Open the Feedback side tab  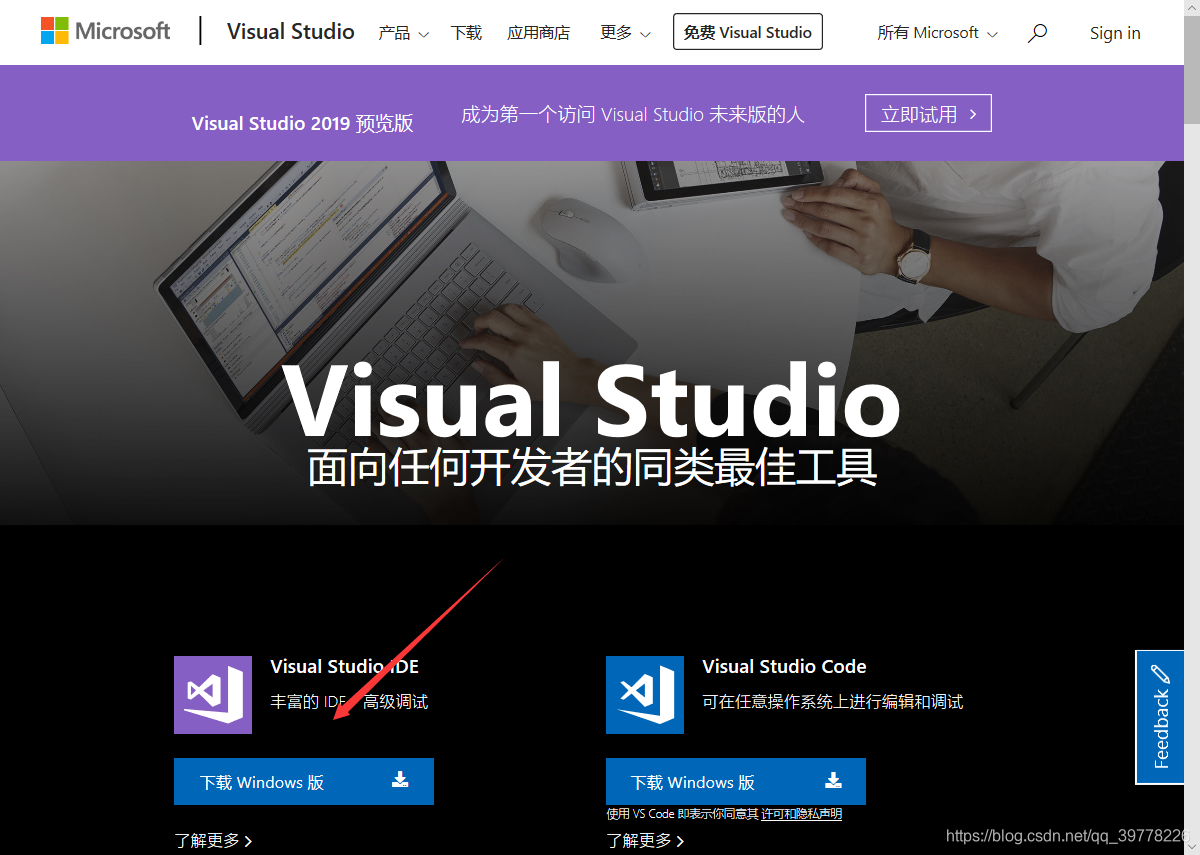1160,717
